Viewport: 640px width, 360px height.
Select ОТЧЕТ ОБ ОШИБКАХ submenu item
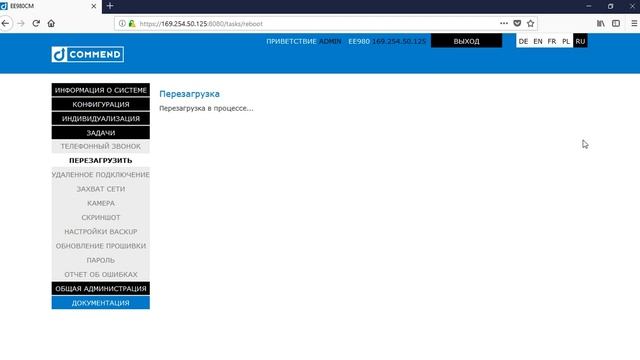101,274
